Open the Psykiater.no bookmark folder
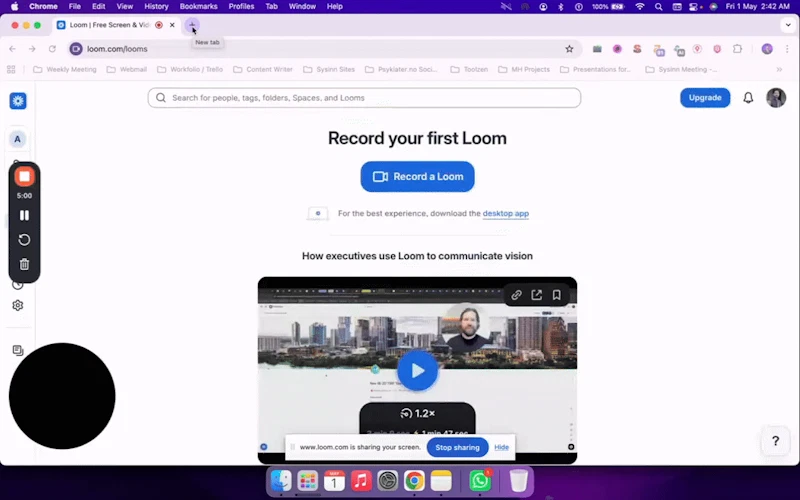800x500 pixels. [x=402, y=69]
